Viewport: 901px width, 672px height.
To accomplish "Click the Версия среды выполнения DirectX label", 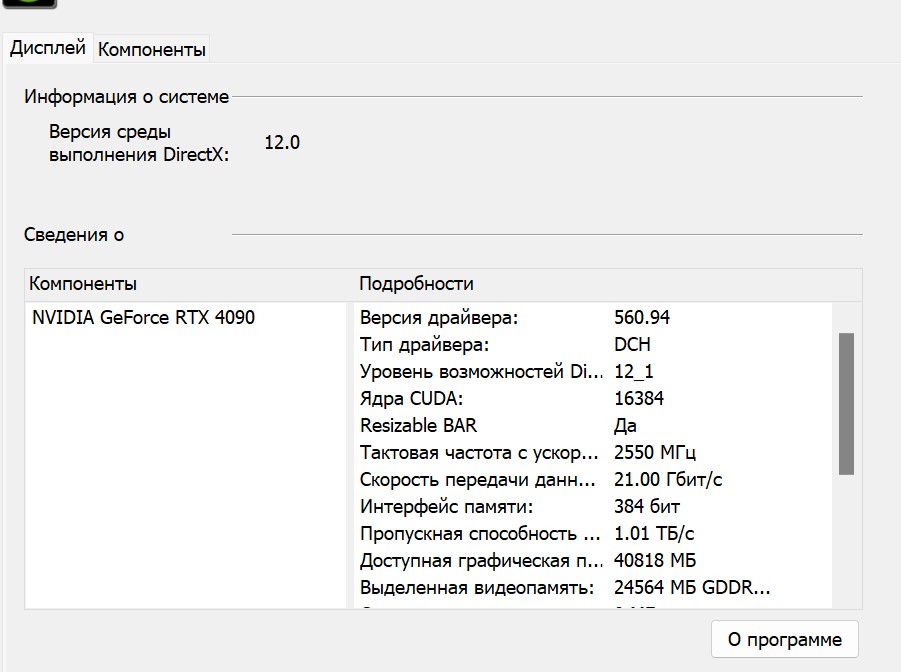I will click(139, 143).
